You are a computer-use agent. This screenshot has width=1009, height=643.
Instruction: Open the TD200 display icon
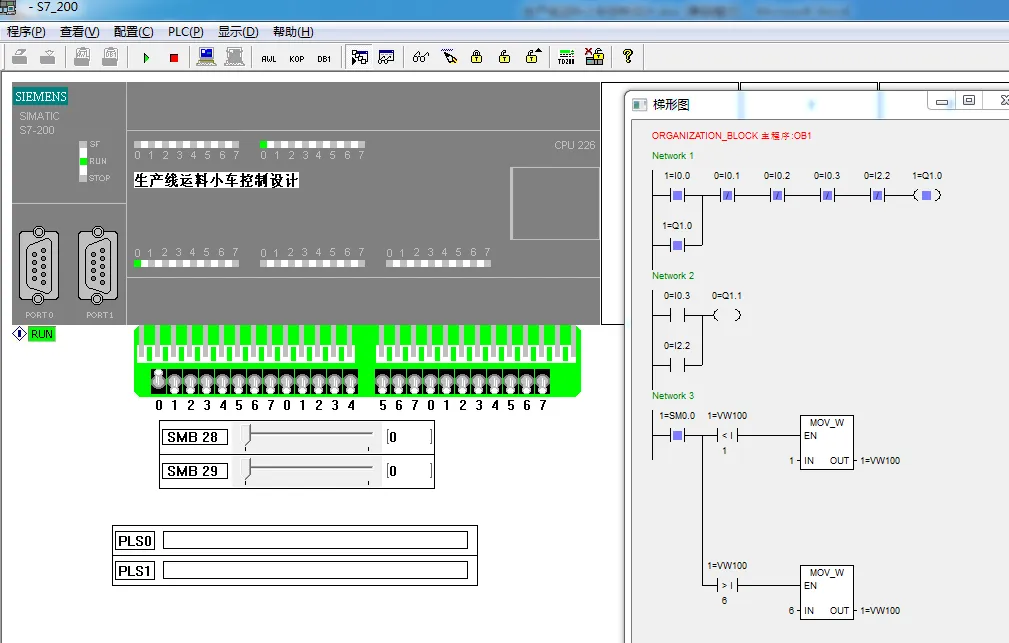point(567,57)
